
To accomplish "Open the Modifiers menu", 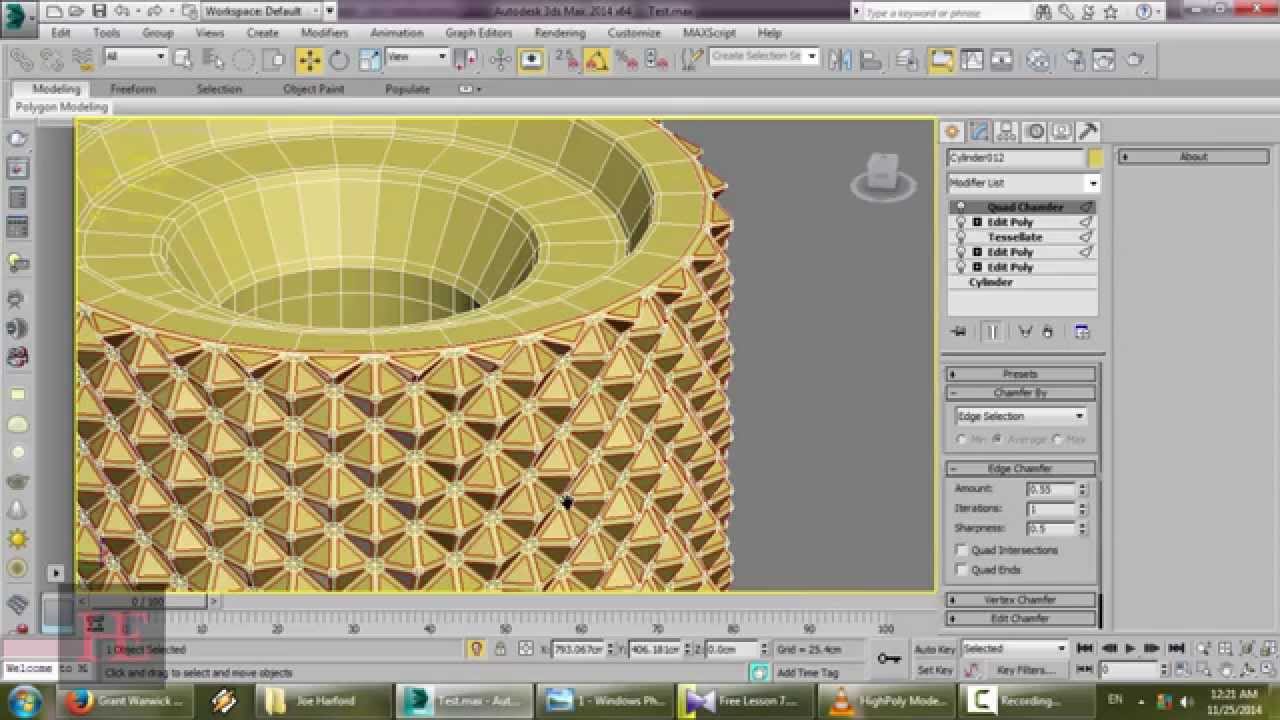I will point(324,33).
